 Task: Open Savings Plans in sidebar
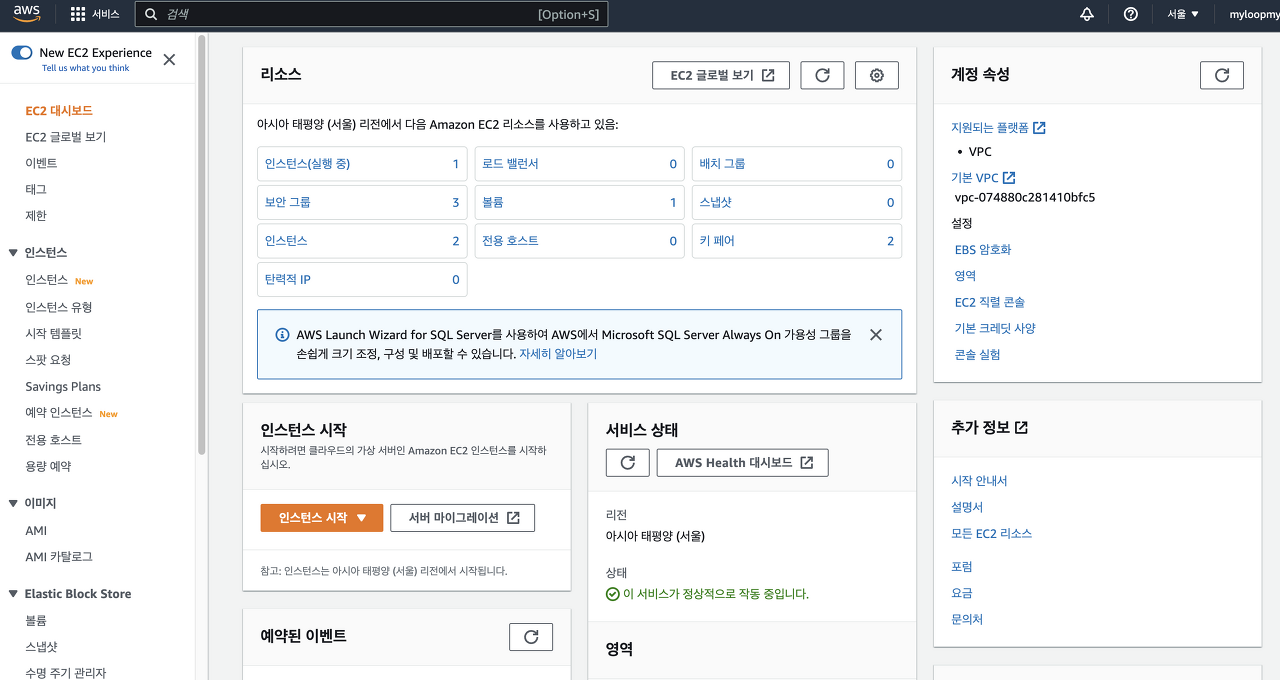(x=63, y=386)
